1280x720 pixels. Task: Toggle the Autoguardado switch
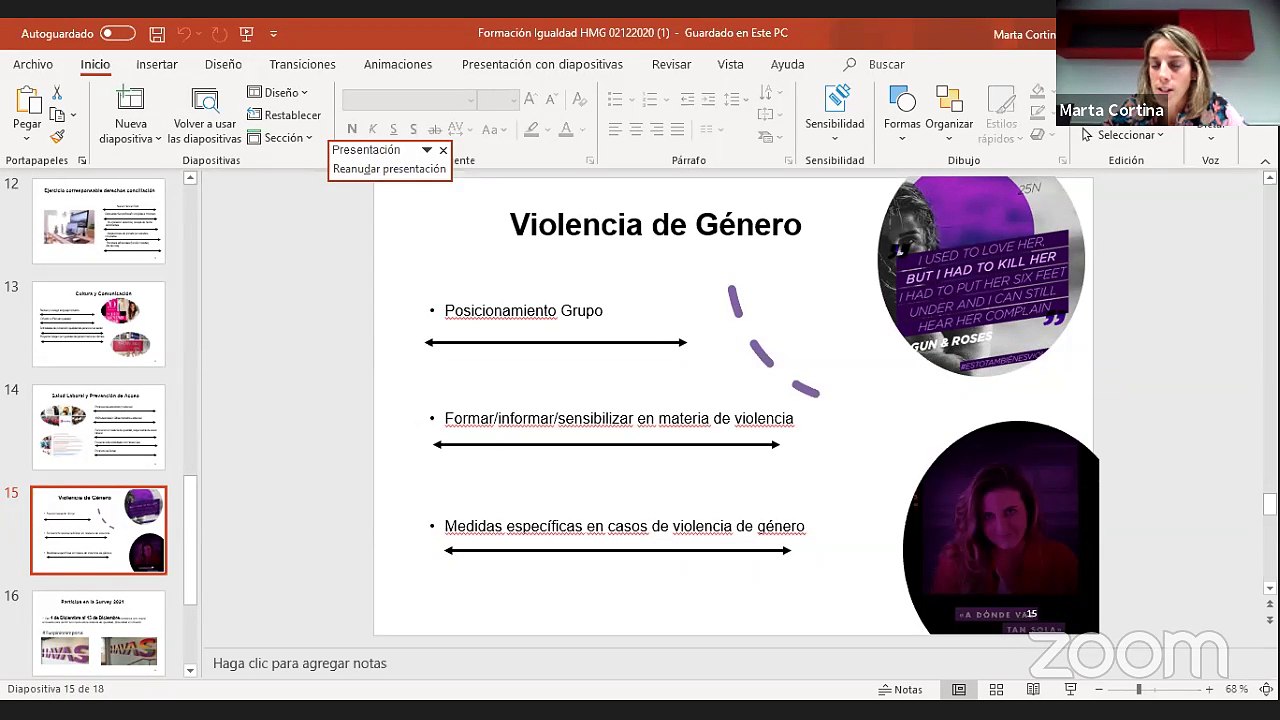point(117,34)
